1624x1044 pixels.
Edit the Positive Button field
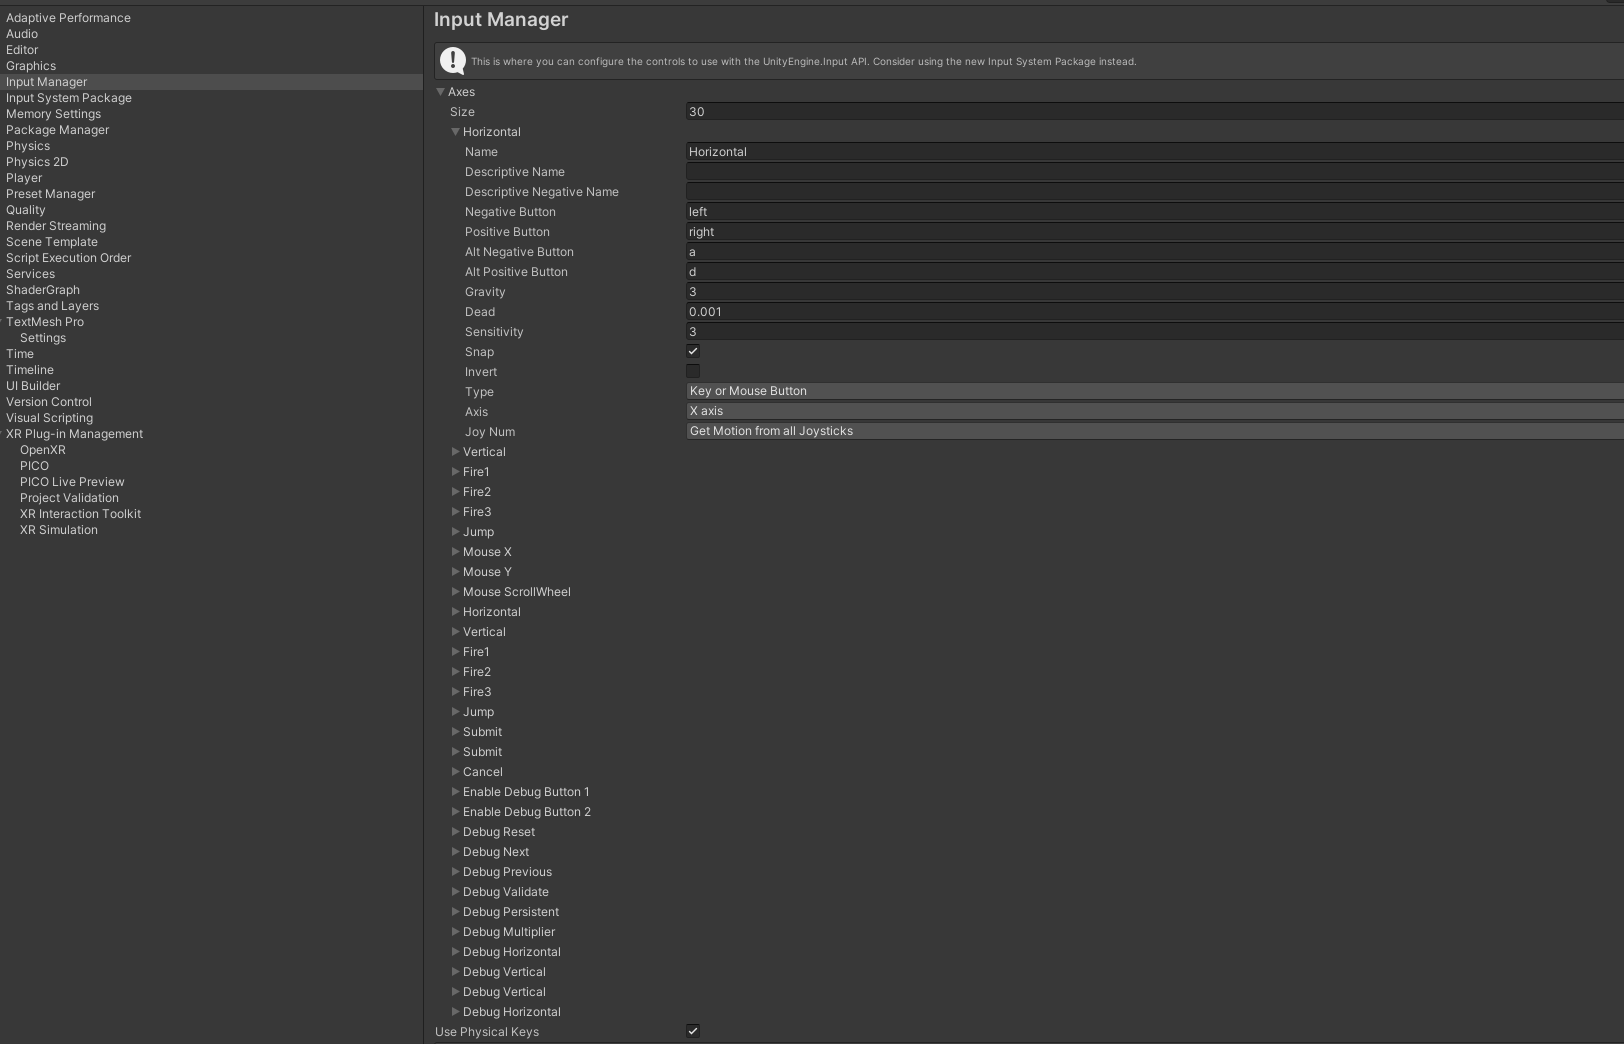click(x=1155, y=232)
